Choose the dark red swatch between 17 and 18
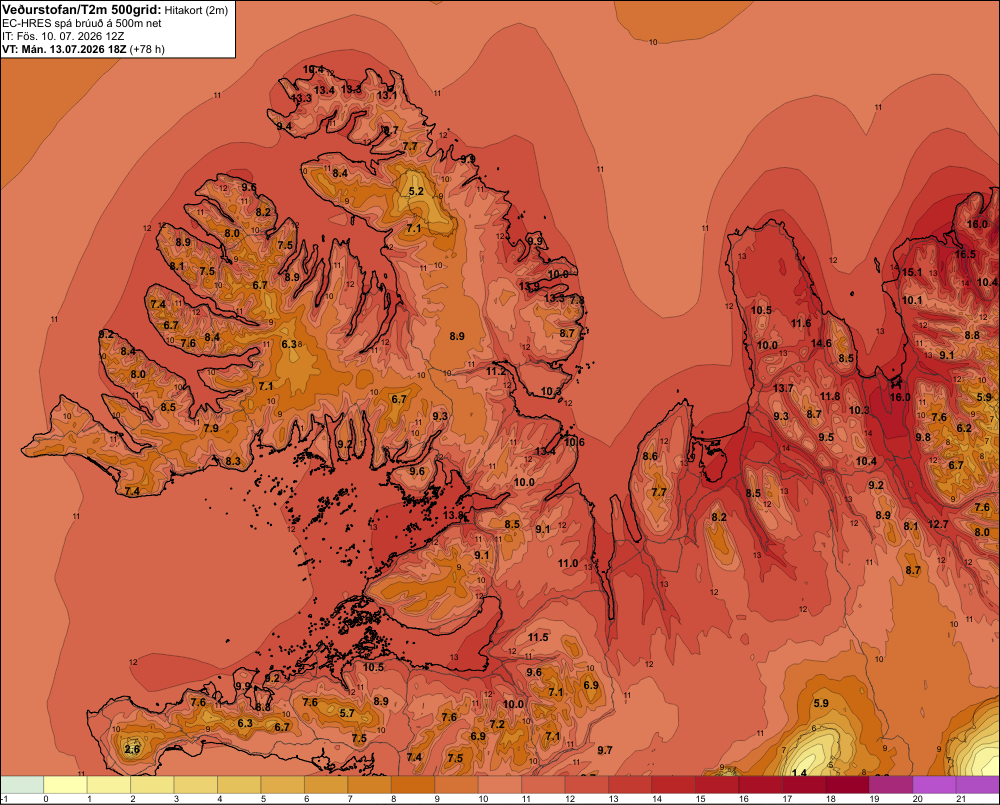1000x805 pixels. point(804,784)
